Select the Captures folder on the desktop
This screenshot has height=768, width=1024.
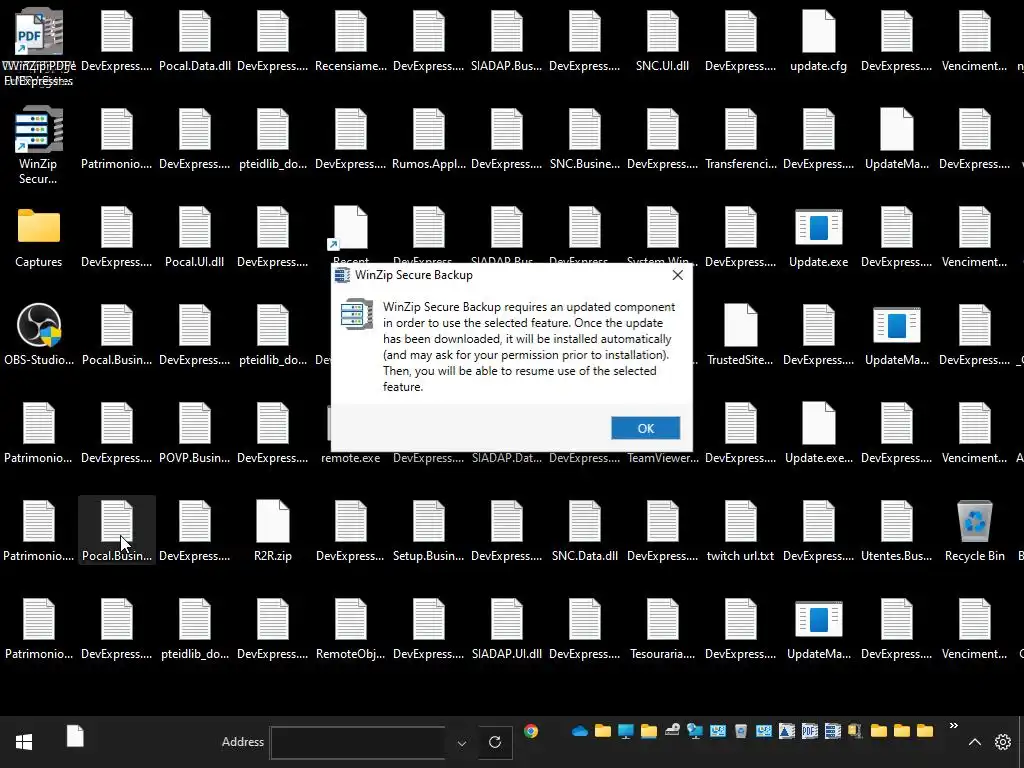click(x=39, y=237)
